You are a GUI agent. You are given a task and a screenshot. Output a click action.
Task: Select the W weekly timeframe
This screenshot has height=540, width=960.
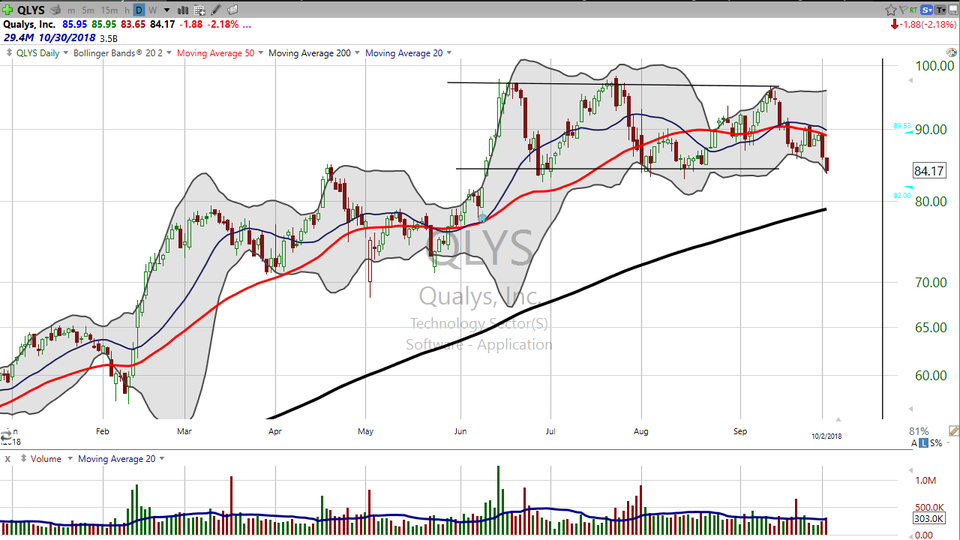click(153, 10)
